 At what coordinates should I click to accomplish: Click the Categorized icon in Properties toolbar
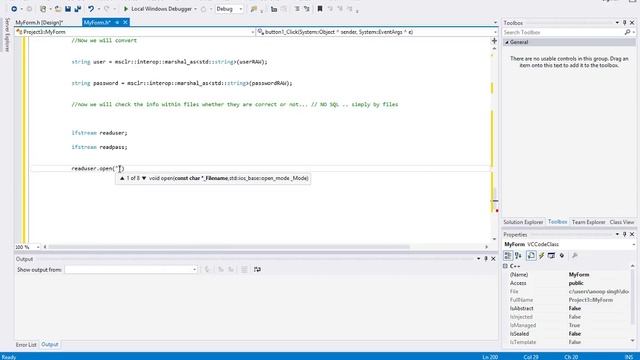tap(508, 256)
